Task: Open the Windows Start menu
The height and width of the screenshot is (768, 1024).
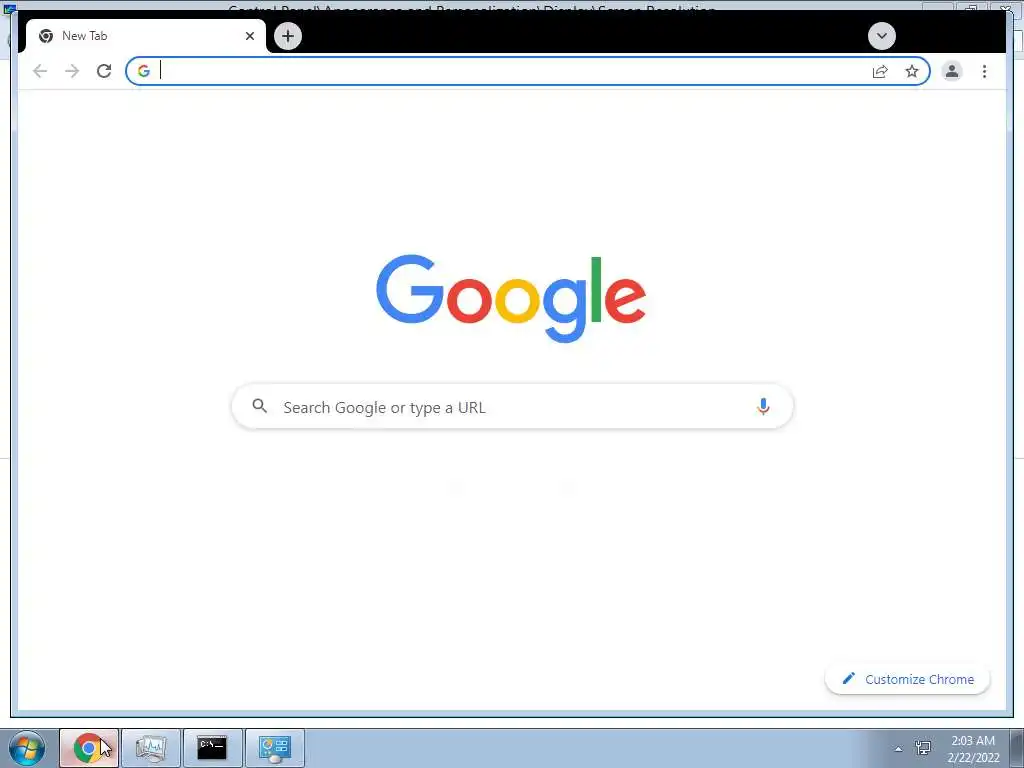Action: click(x=27, y=748)
